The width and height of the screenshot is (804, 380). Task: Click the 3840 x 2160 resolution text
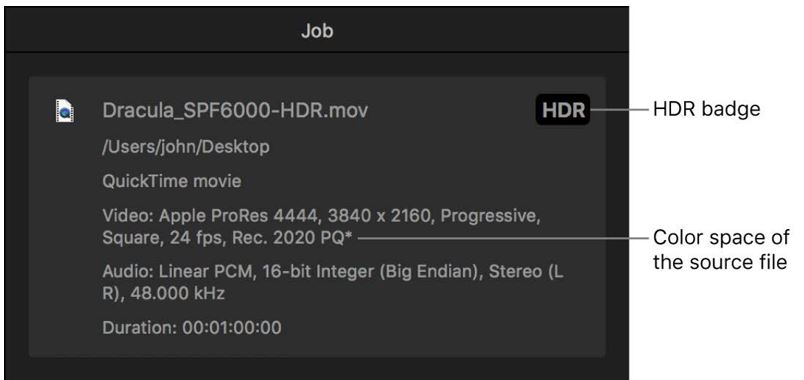pos(378,216)
